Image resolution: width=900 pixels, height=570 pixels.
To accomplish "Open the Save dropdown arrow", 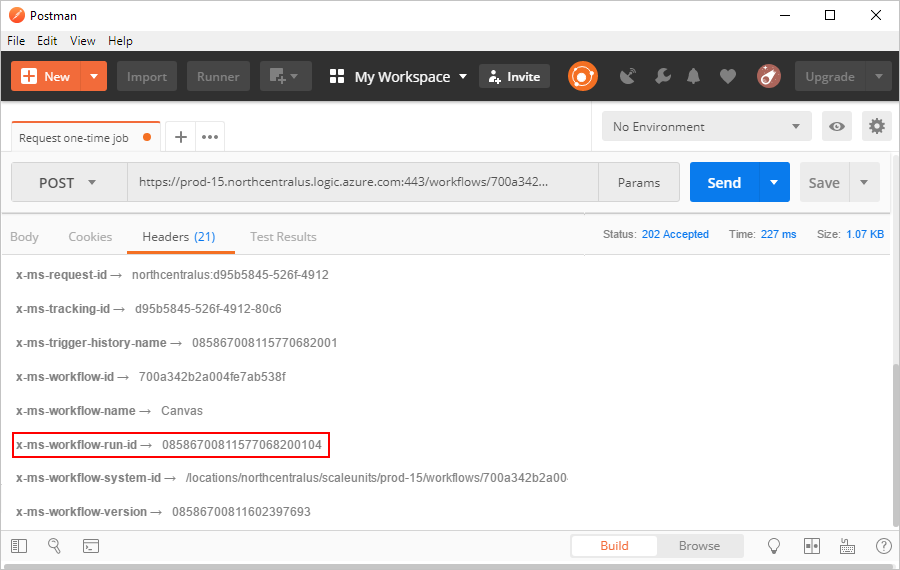I will pos(864,183).
